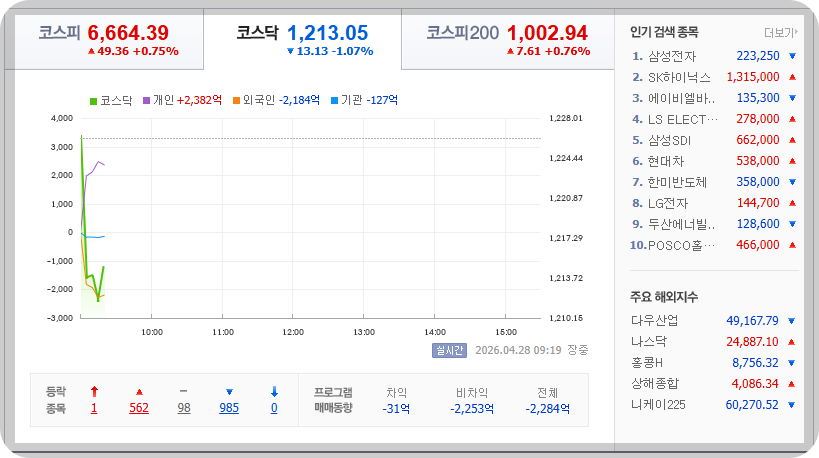Open rising stocks count 562

point(139,408)
